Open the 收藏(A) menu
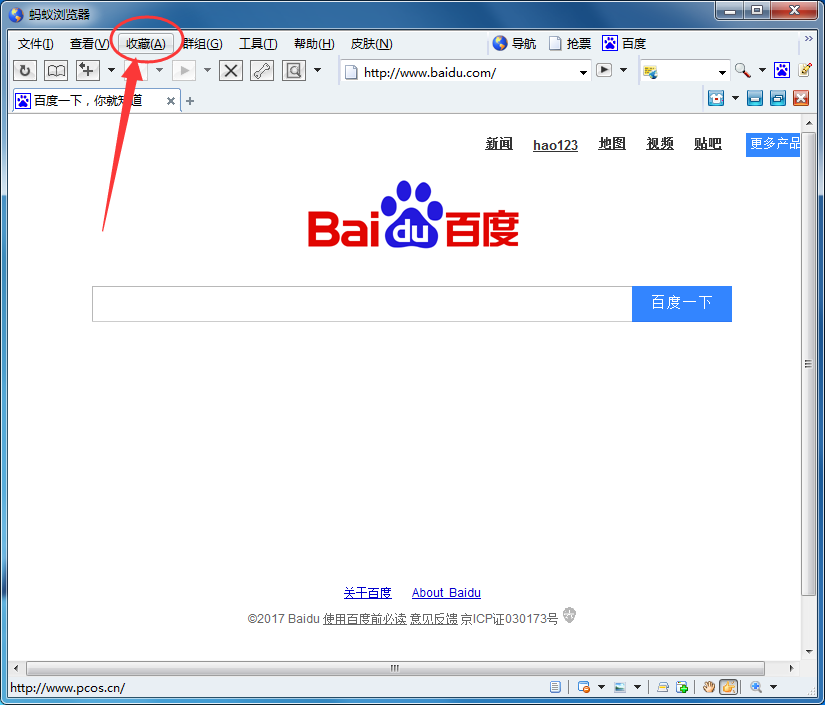Screen dimensions: 825x705 (146, 44)
